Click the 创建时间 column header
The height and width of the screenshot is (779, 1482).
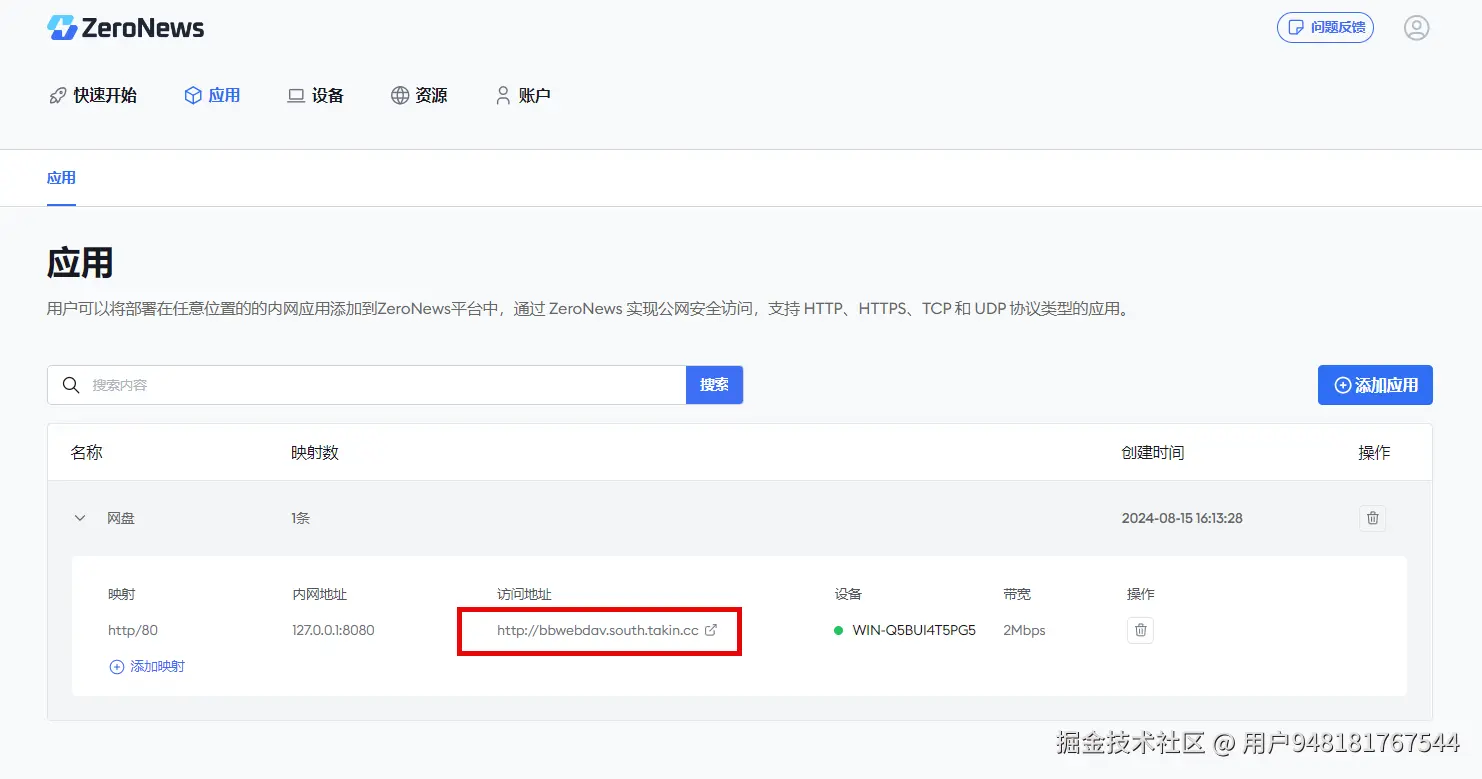pos(1153,453)
